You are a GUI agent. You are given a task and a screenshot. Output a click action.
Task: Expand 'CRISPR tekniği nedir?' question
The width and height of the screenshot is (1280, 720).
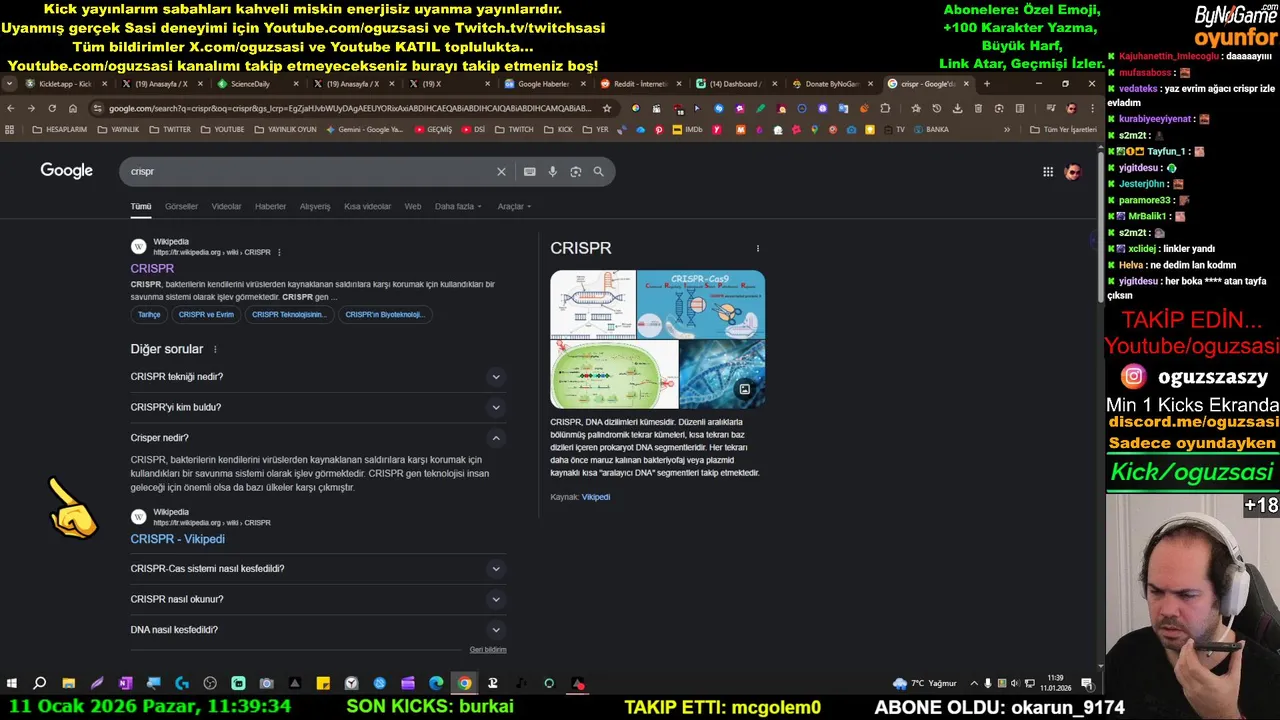pyautogui.click(x=318, y=377)
